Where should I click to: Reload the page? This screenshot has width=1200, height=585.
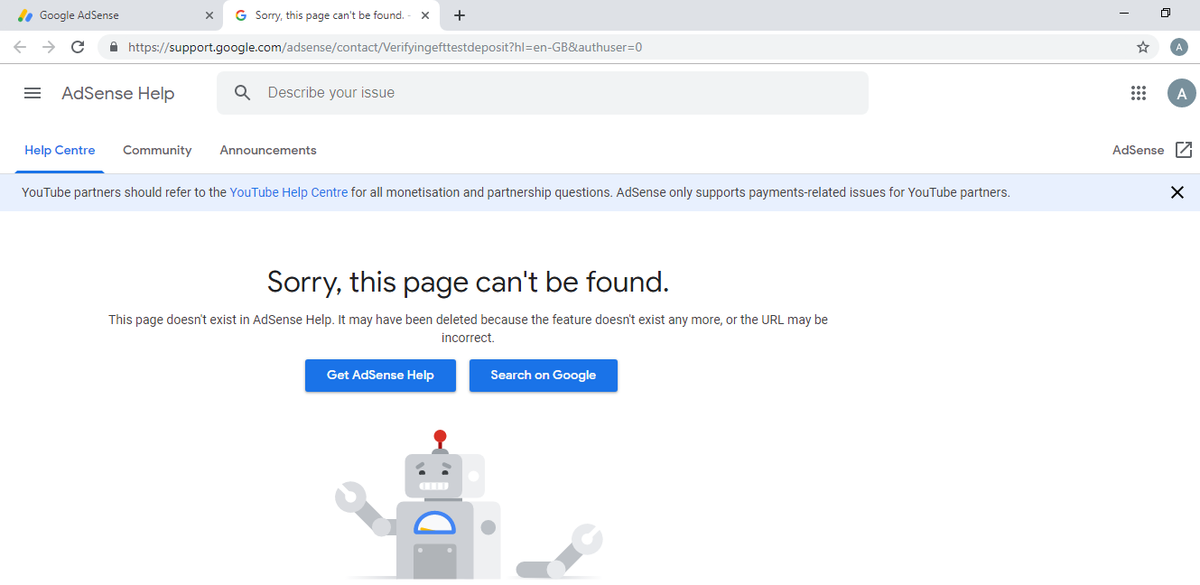[77, 47]
